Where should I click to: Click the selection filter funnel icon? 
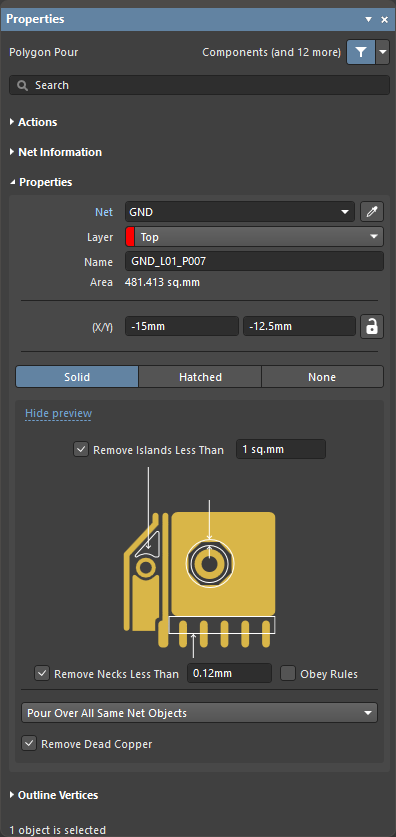pyautogui.click(x=361, y=52)
